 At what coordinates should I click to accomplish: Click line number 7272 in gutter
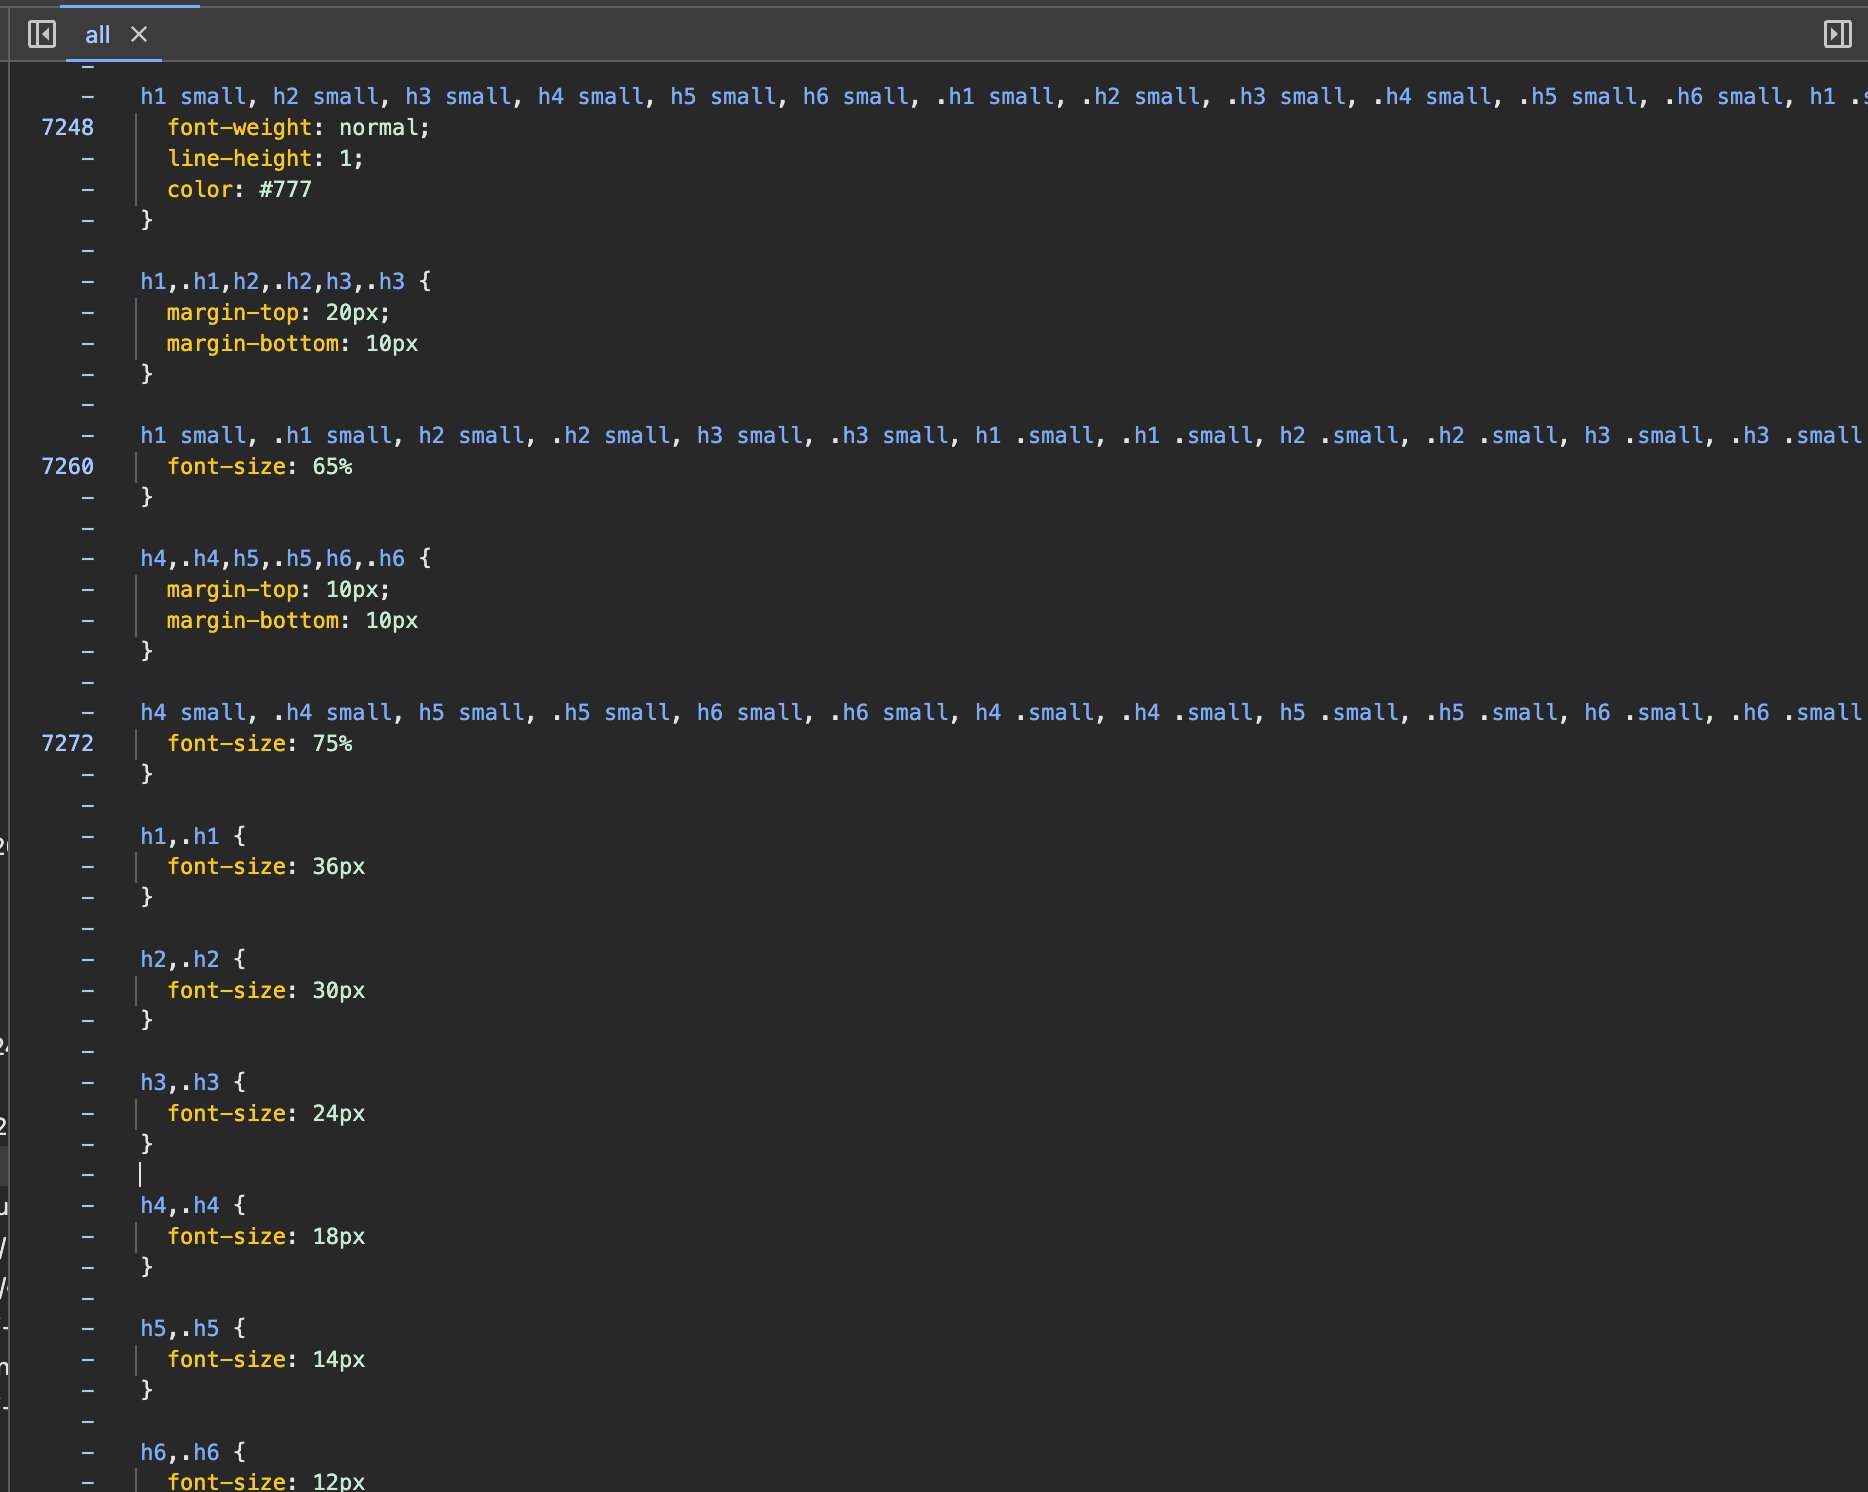pyautogui.click(x=67, y=744)
